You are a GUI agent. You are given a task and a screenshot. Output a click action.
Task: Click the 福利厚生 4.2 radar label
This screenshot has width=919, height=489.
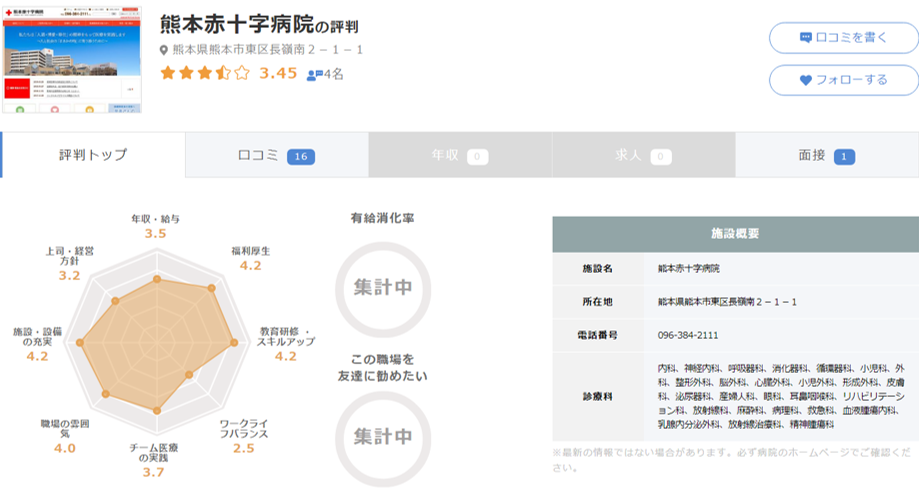coord(250,258)
